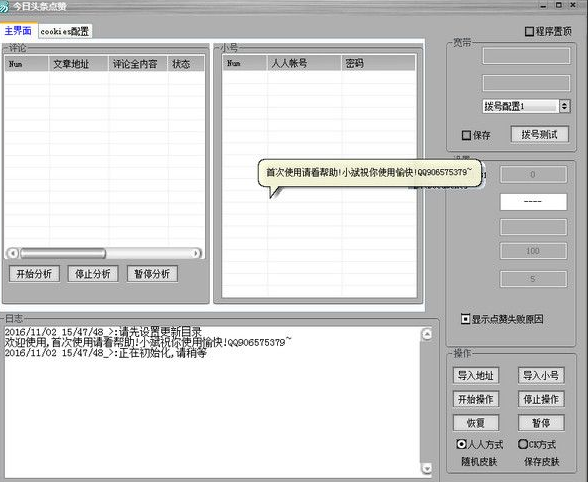The width and height of the screenshot is (588, 482).
Task: Click the 评论 list left scroll arrow
Action: point(12,254)
